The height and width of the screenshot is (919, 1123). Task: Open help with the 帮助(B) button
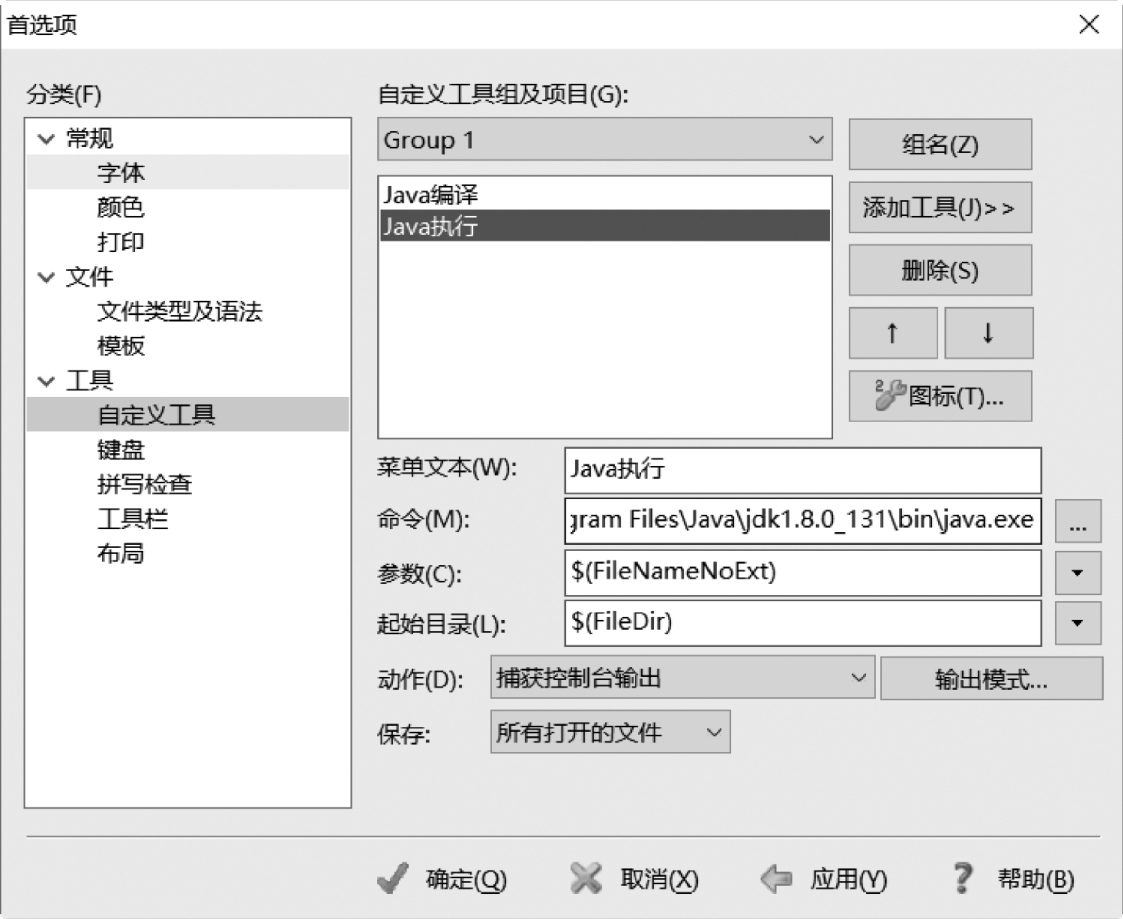tap(1013, 879)
